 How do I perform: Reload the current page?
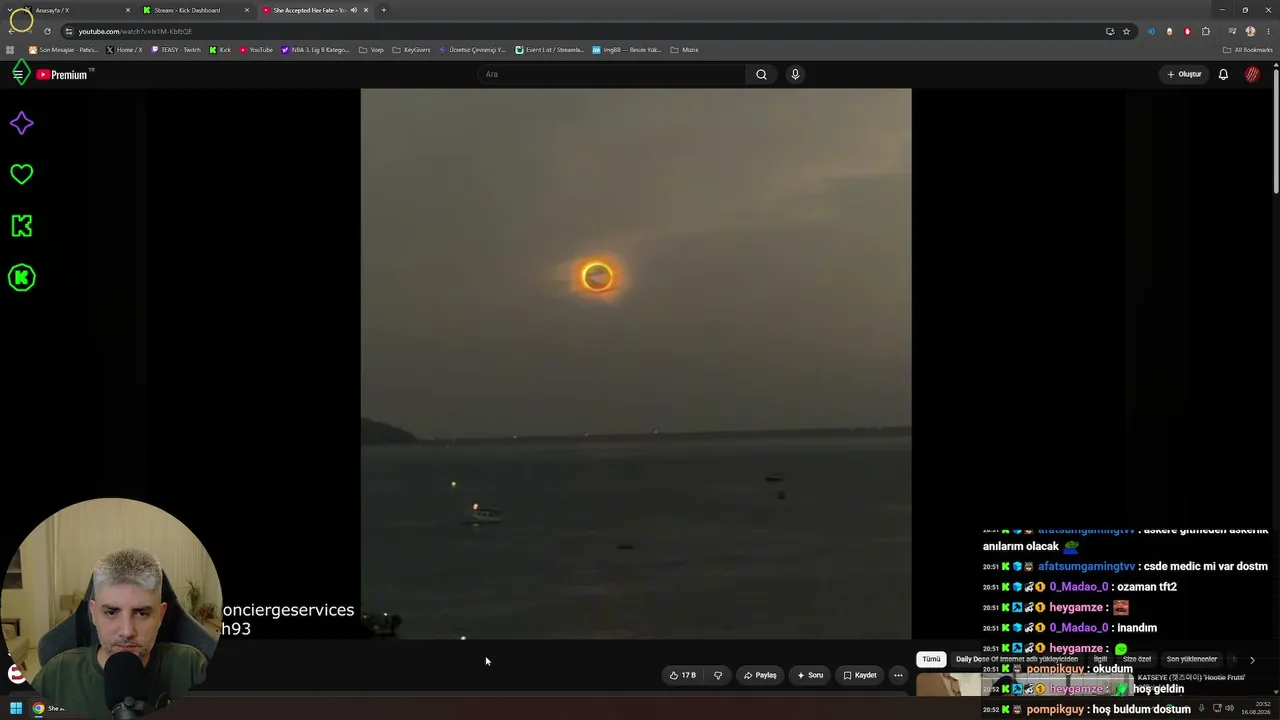coord(47,31)
